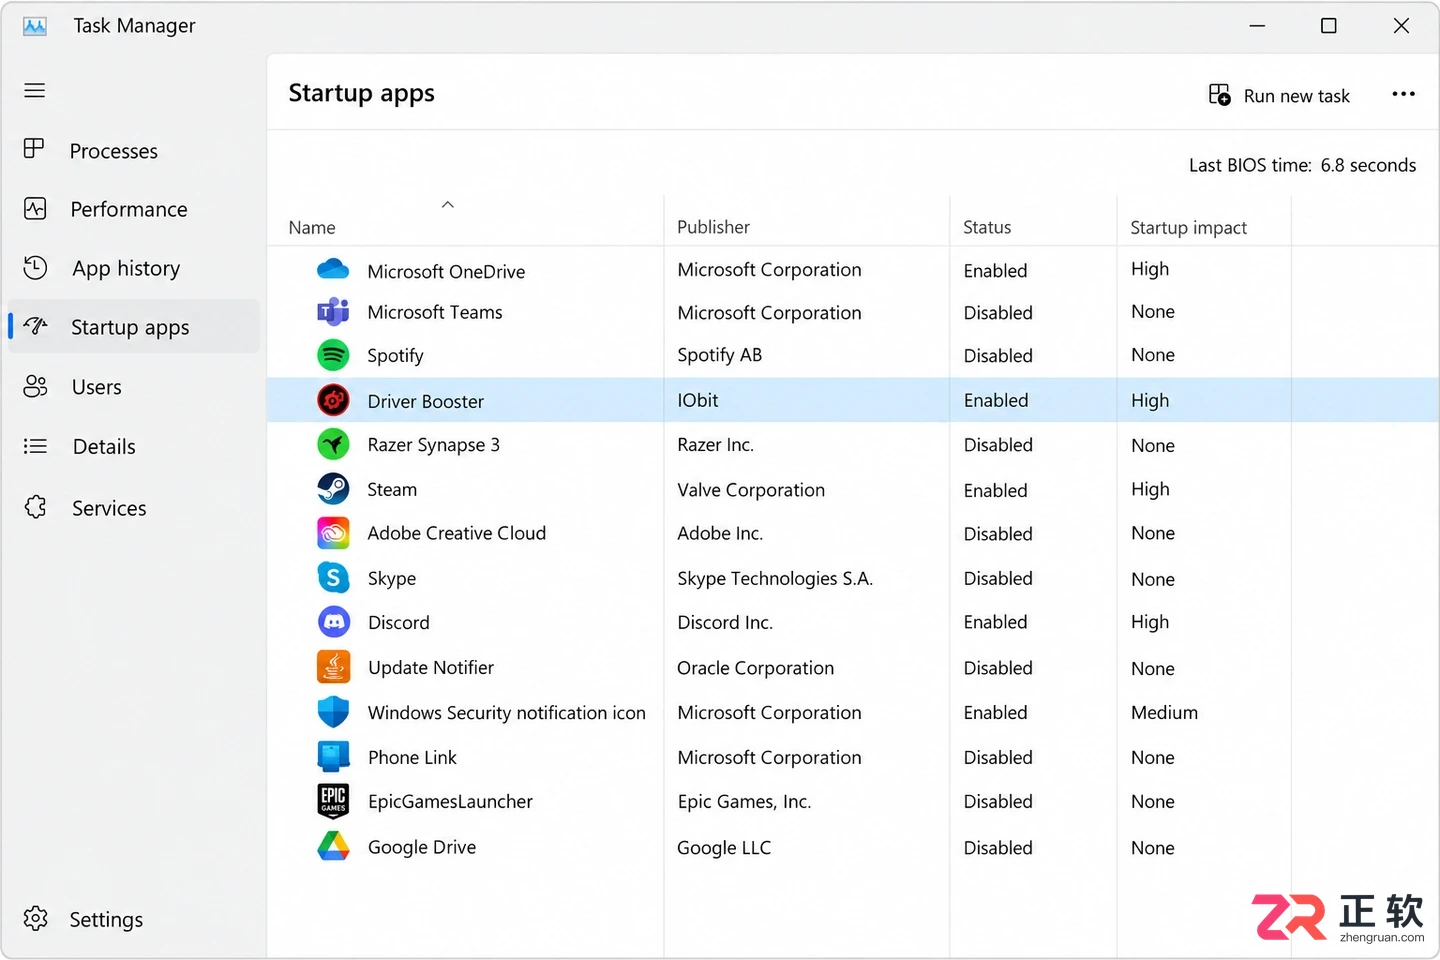Select the Microsoft Teams startup entry
The height and width of the screenshot is (960, 1440).
click(x=853, y=312)
